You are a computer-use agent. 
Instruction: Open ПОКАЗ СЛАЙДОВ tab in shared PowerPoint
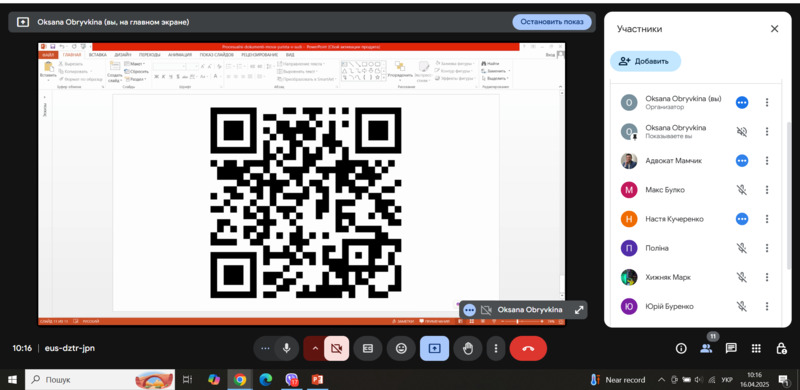click(217, 55)
